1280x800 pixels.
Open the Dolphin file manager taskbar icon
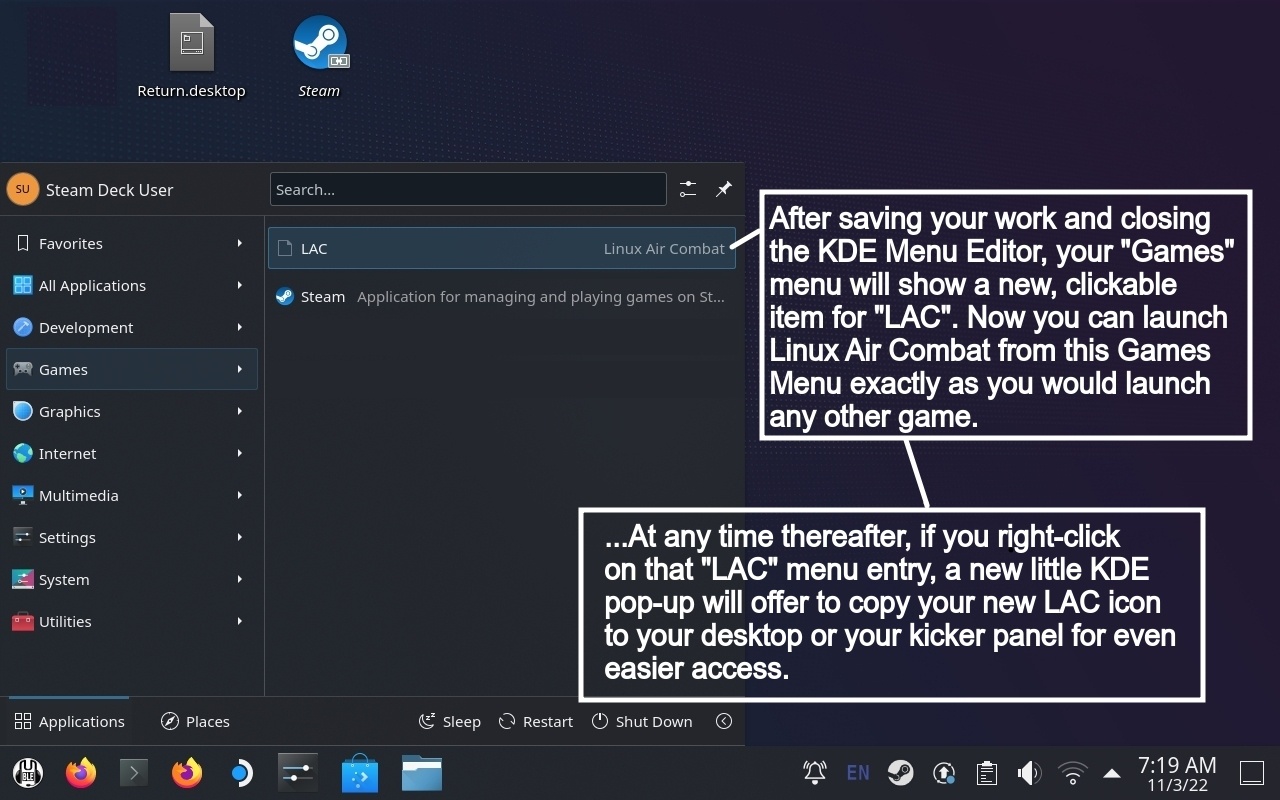[x=422, y=773]
